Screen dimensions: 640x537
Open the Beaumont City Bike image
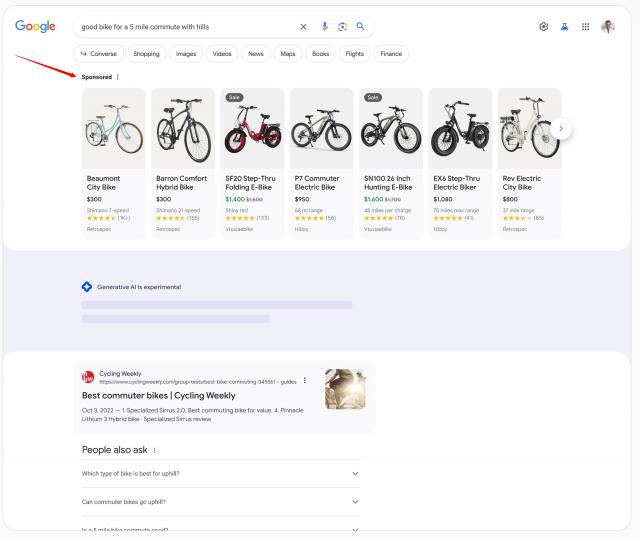coord(114,129)
